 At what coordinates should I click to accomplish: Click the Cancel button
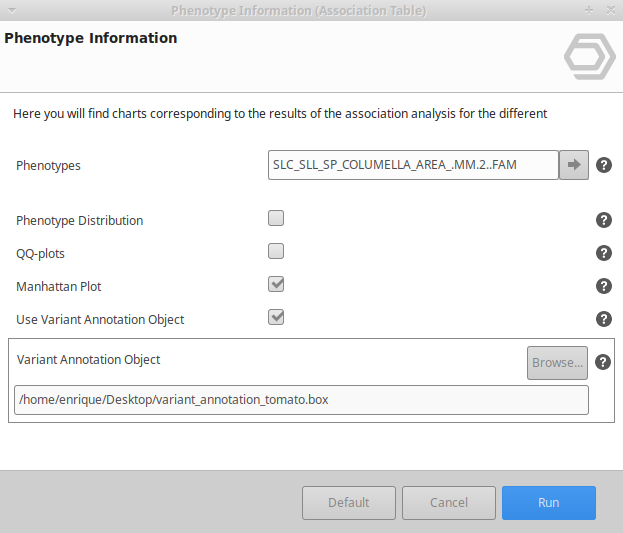point(449,503)
